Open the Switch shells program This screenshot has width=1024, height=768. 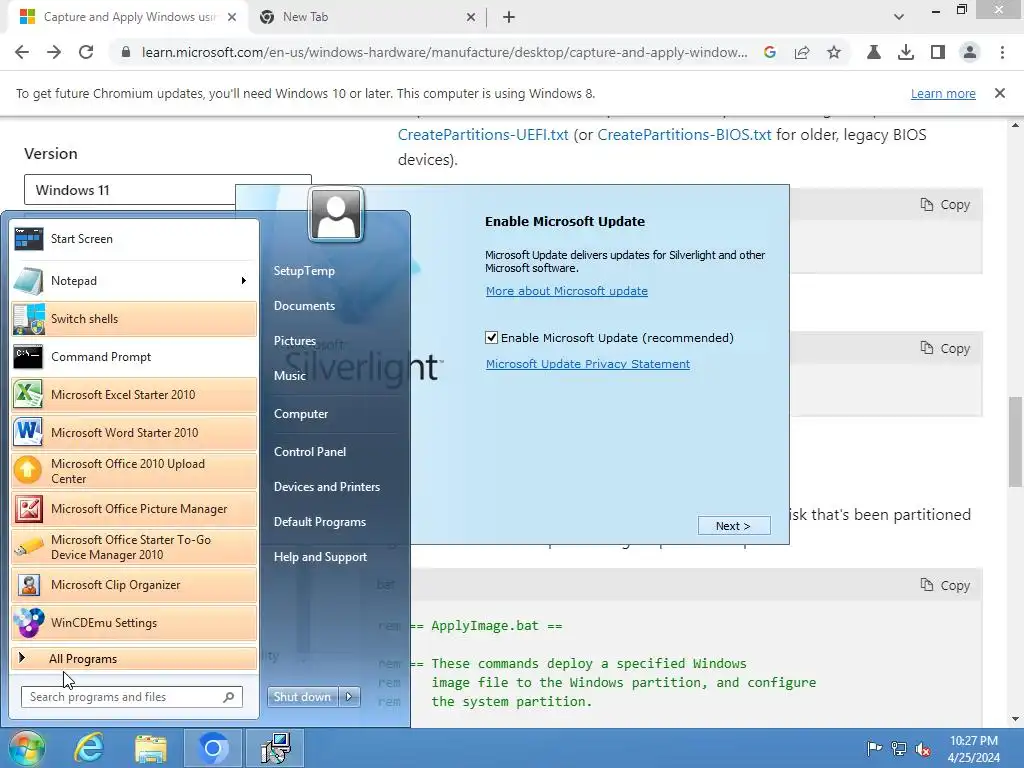pyautogui.click(x=134, y=319)
